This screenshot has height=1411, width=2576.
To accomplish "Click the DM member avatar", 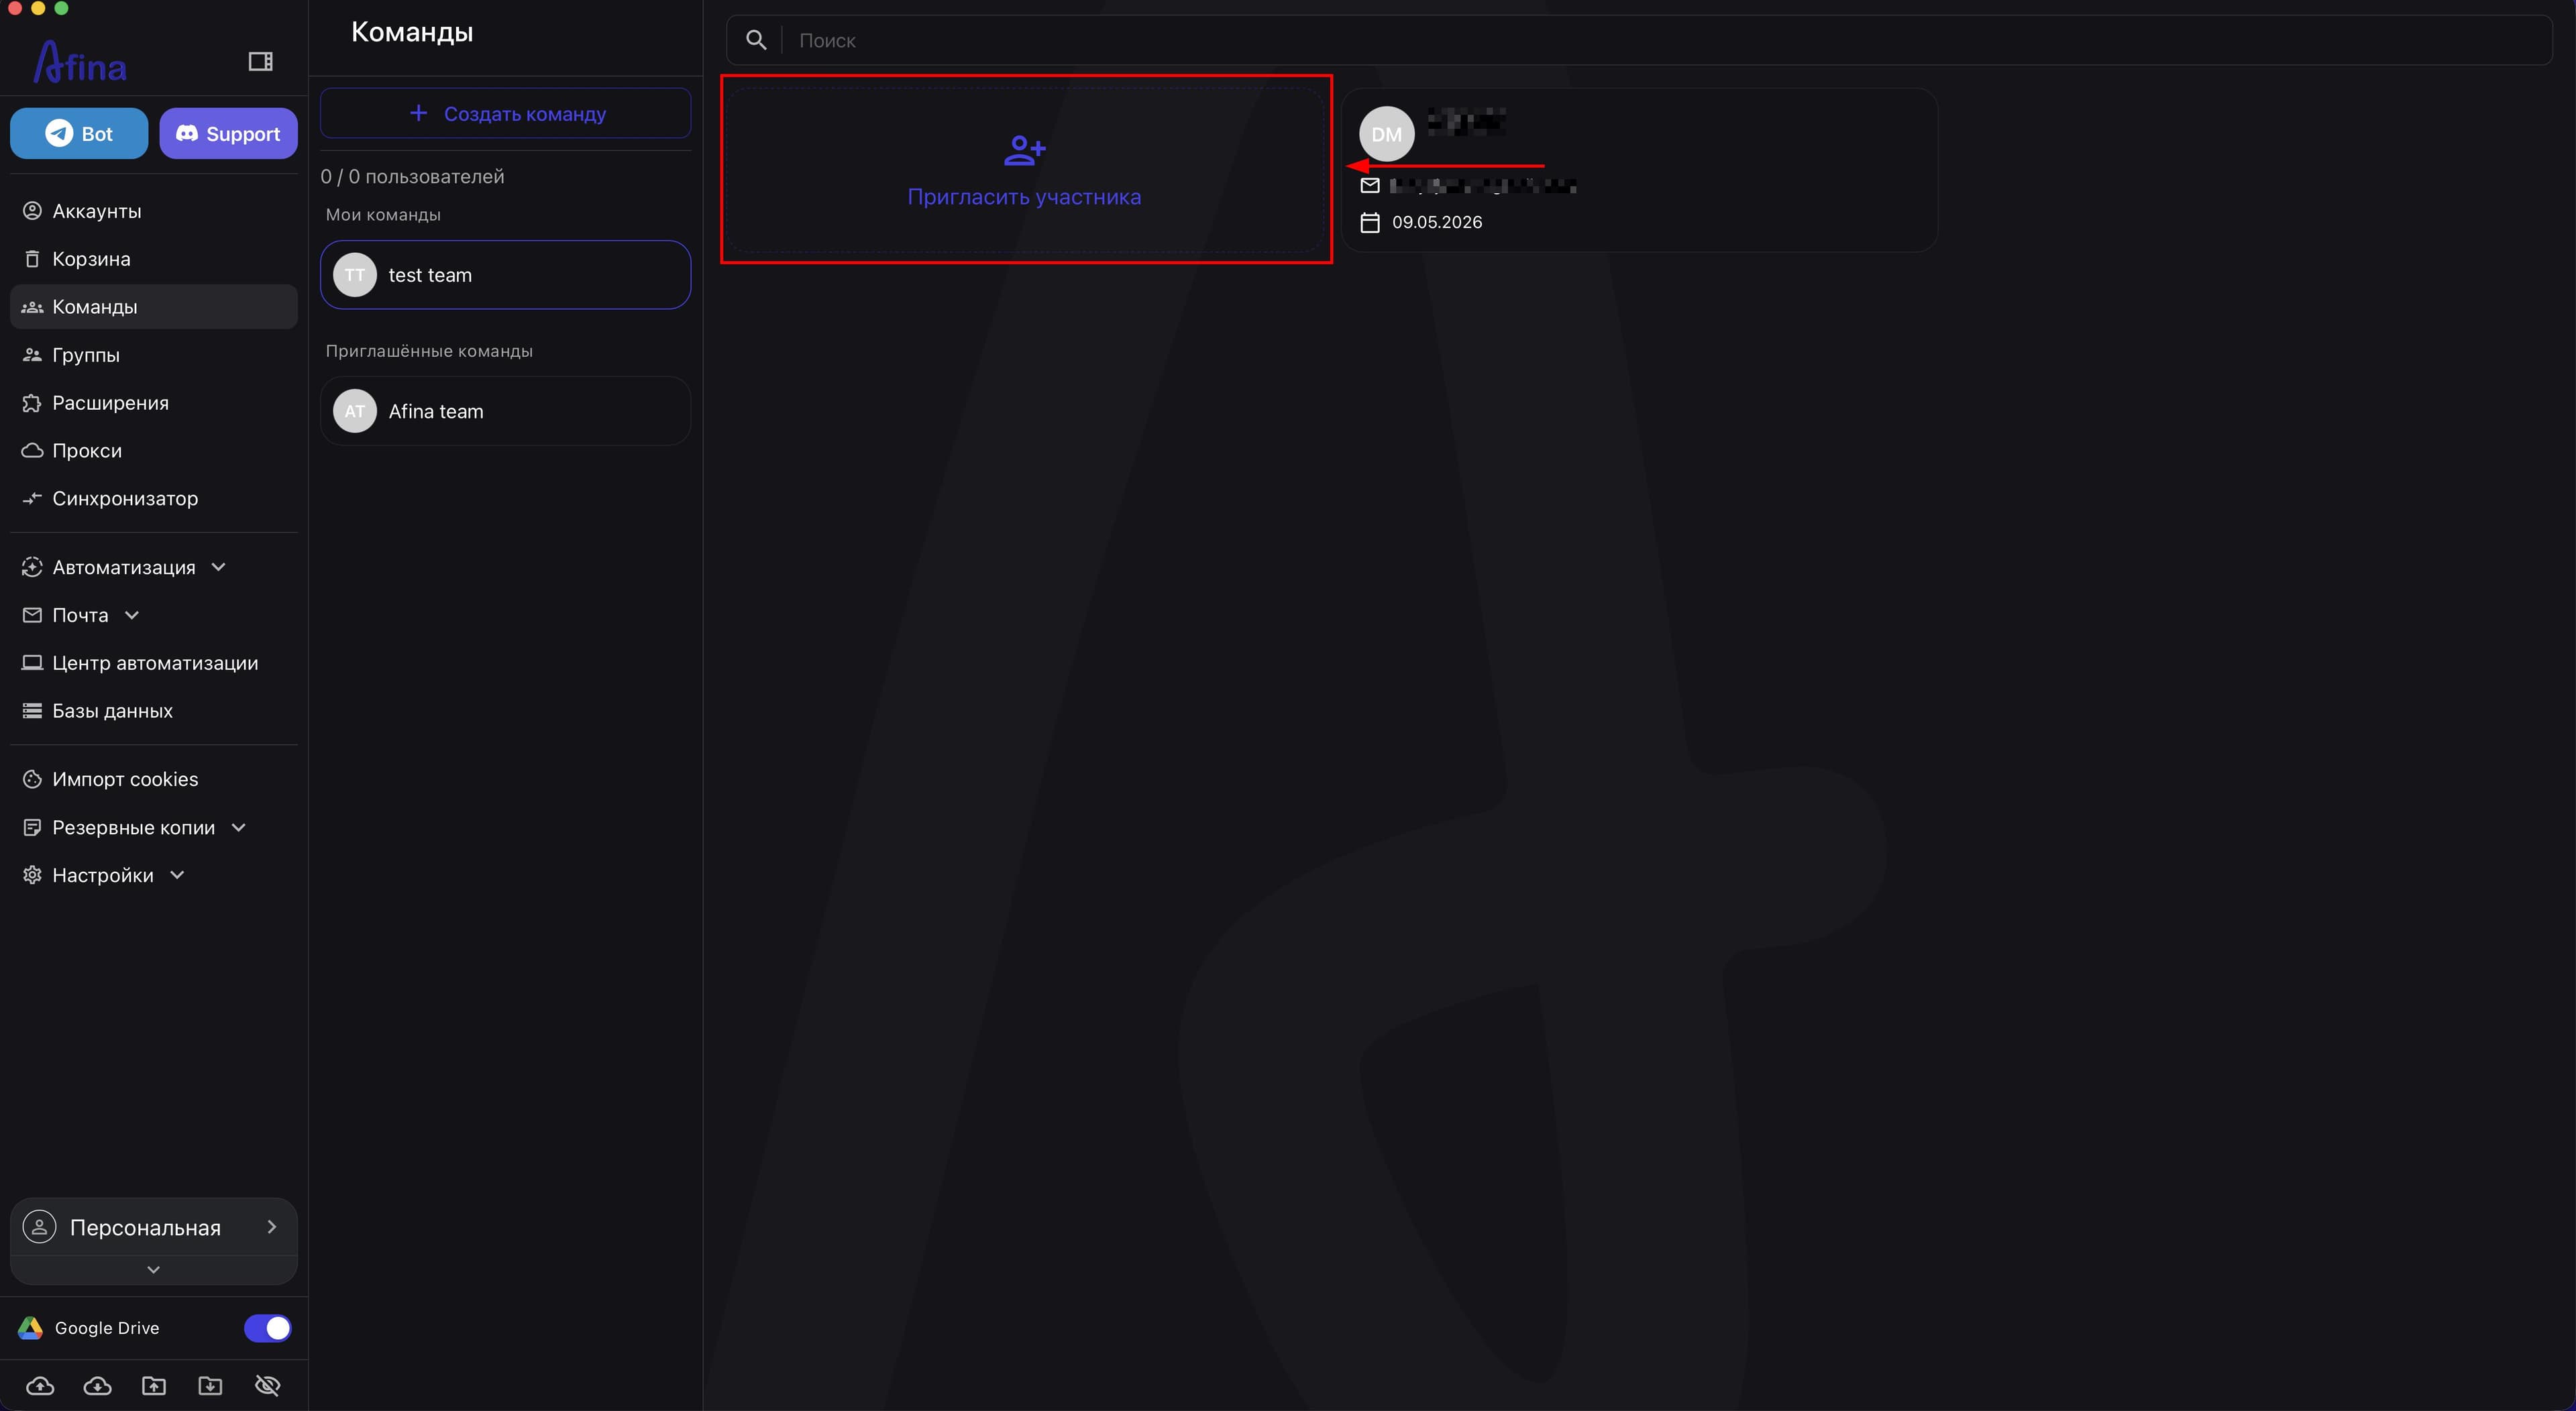I will click(1387, 134).
